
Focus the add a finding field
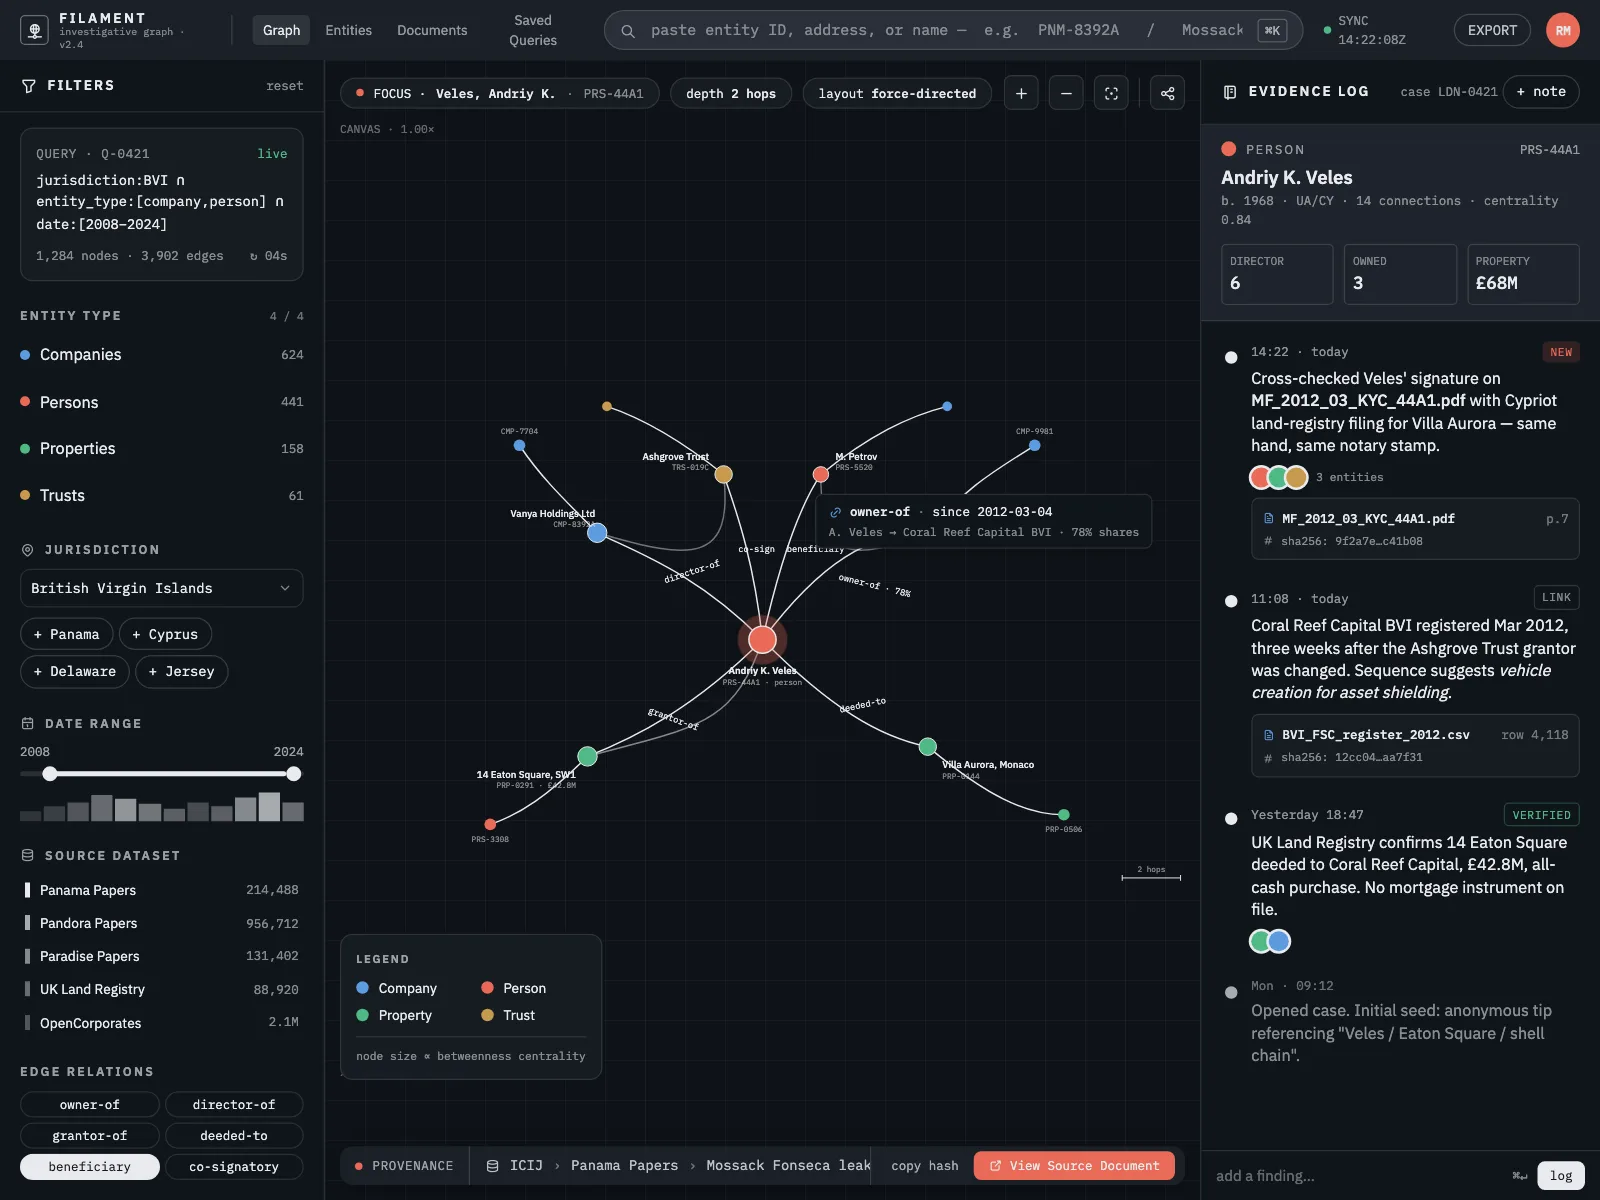[1360, 1176]
